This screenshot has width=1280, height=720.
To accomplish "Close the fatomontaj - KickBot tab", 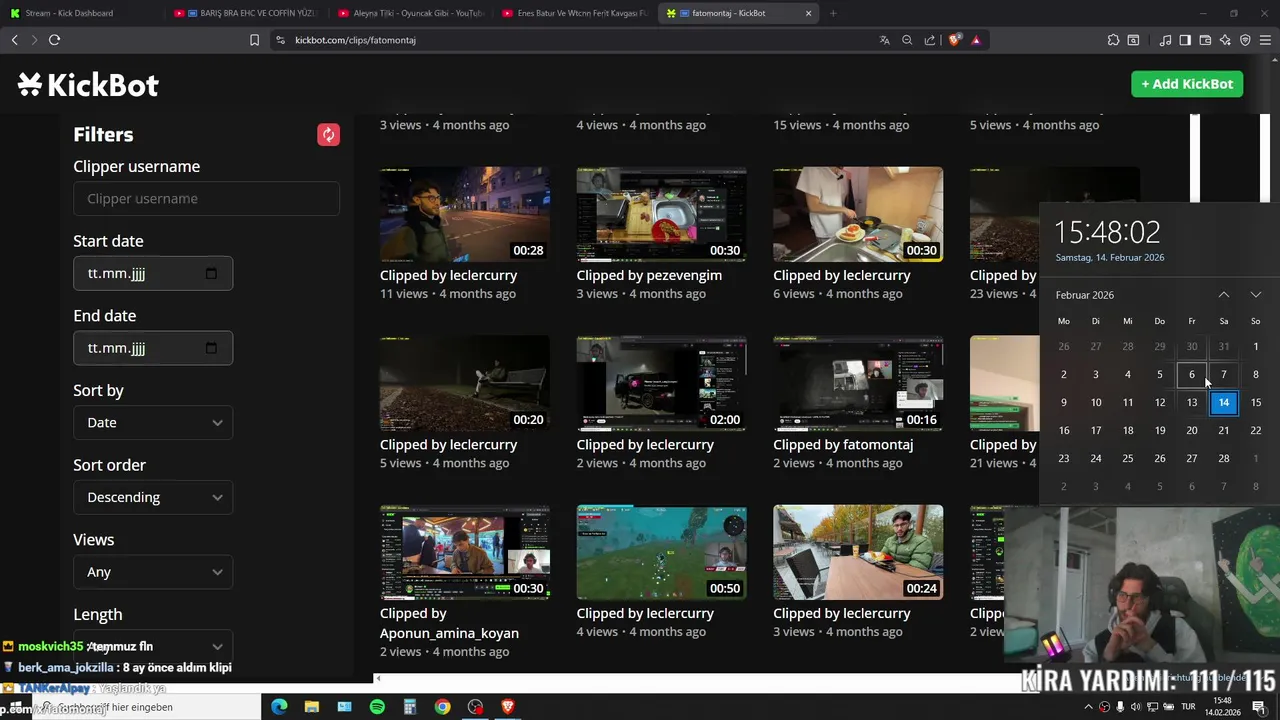I will [x=808, y=13].
